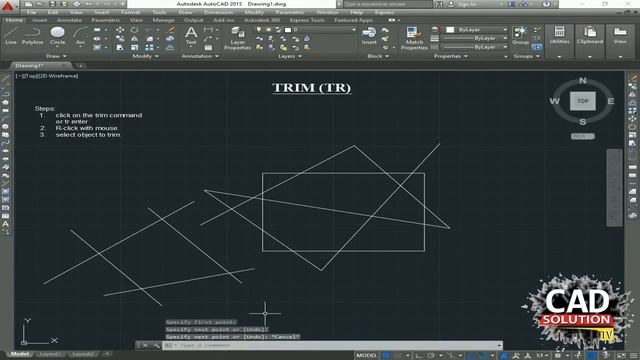Viewport: 640px width, 360px height.
Task: Click the Scale tool icon
Action: tap(134, 48)
